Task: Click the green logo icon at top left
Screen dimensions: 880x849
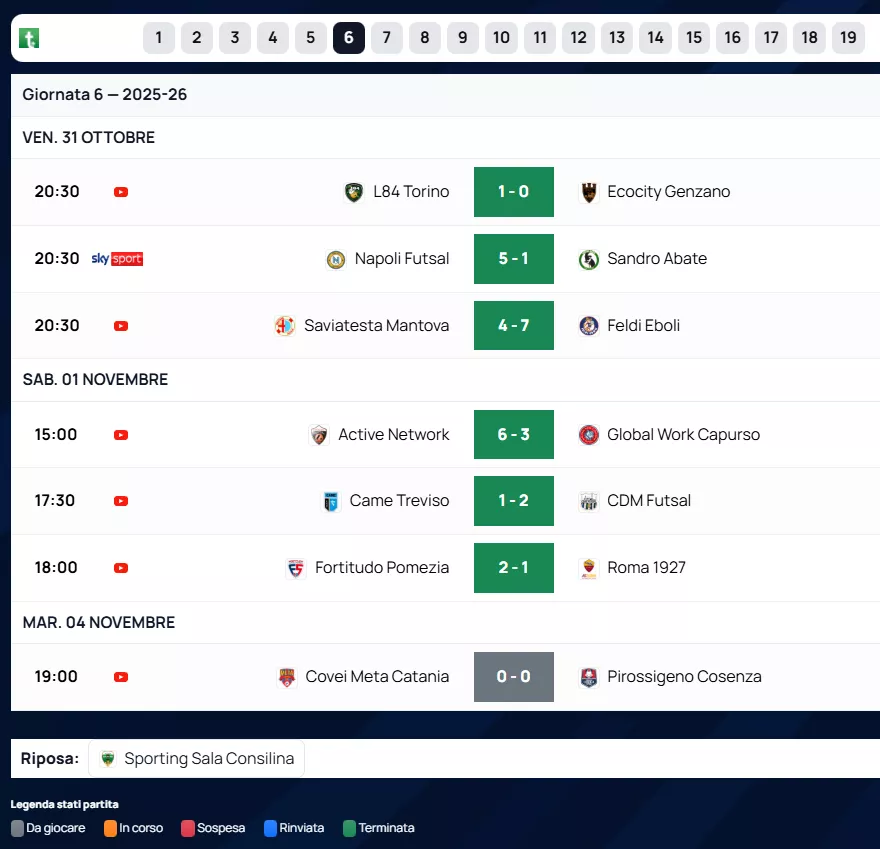Action: [x=30, y=39]
